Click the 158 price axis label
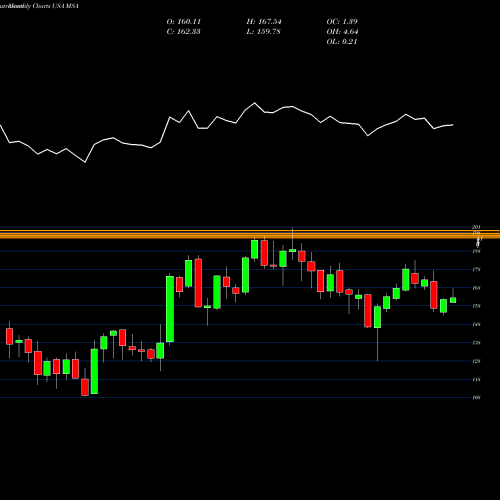Viewport: 500px width, 500px height. pyautogui.click(x=476, y=306)
